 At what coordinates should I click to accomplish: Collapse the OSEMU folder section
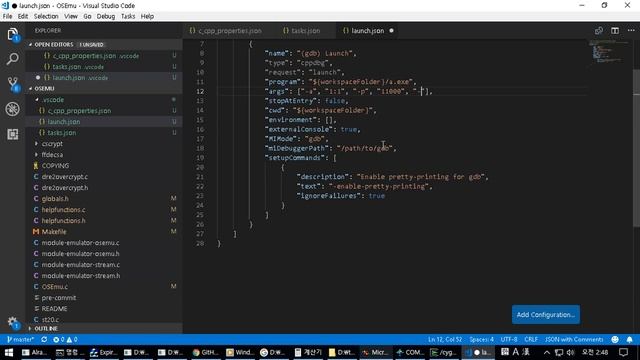point(104,89)
